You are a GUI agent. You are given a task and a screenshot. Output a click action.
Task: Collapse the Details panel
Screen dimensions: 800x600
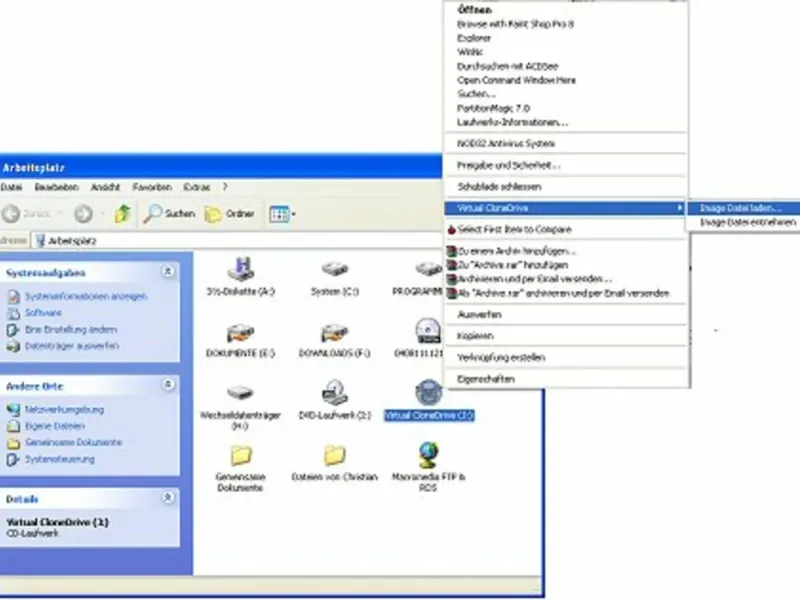pos(167,497)
